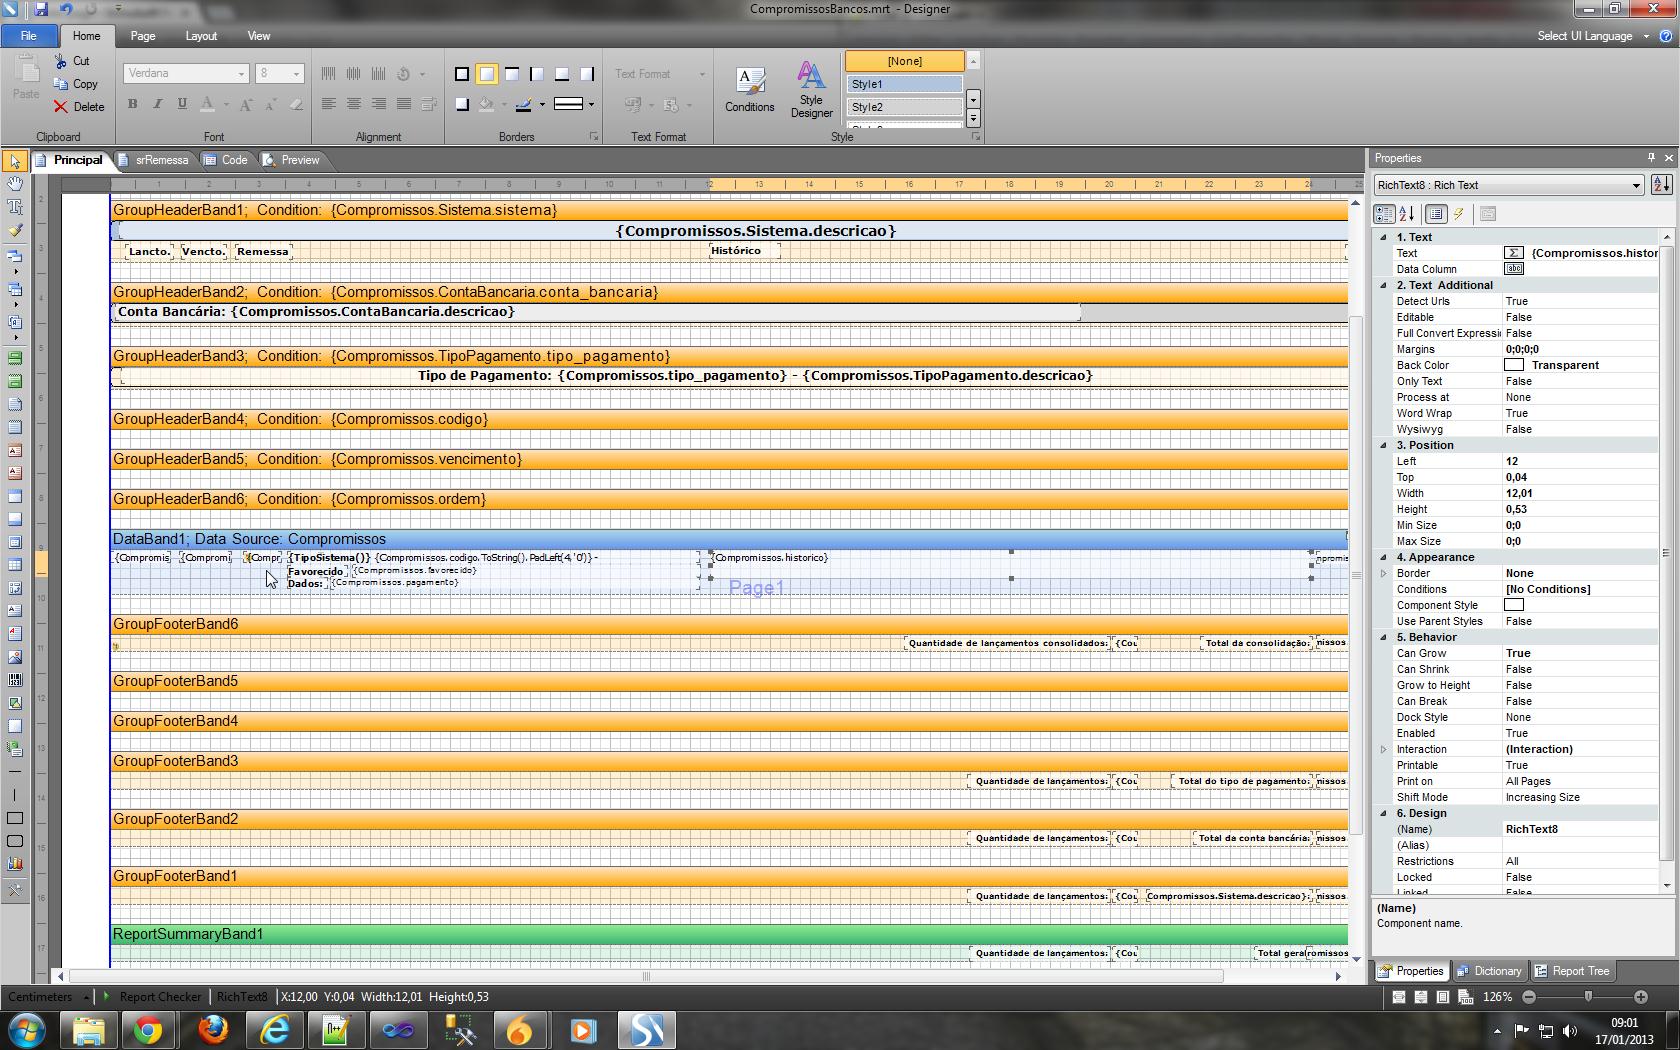Image resolution: width=1680 pixels, height=1050 pixels.
Task: Click Back Color Transparent swatch
Action: pyautogui.click(x=1514, y=365)
